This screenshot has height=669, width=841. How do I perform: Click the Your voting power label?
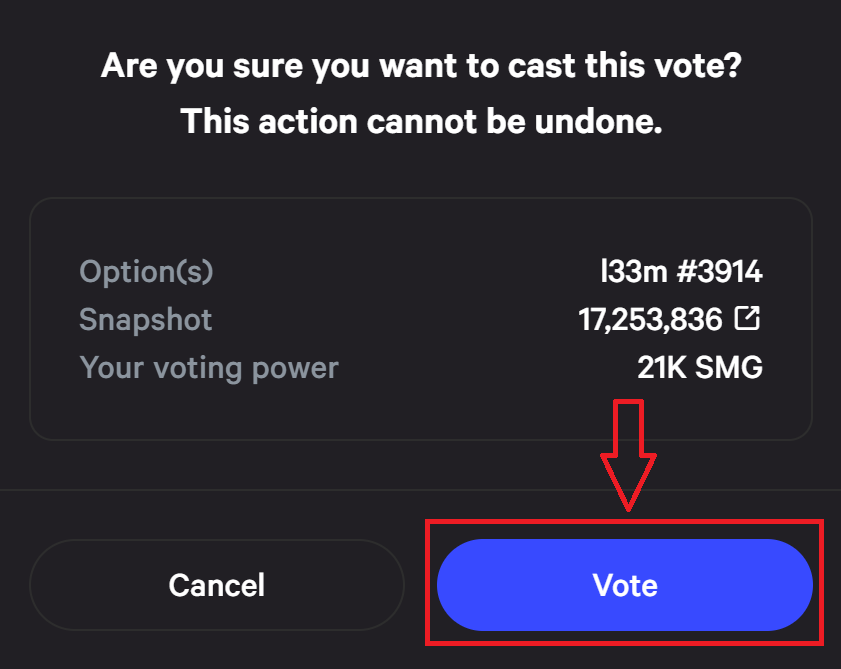tap(209, 369)
